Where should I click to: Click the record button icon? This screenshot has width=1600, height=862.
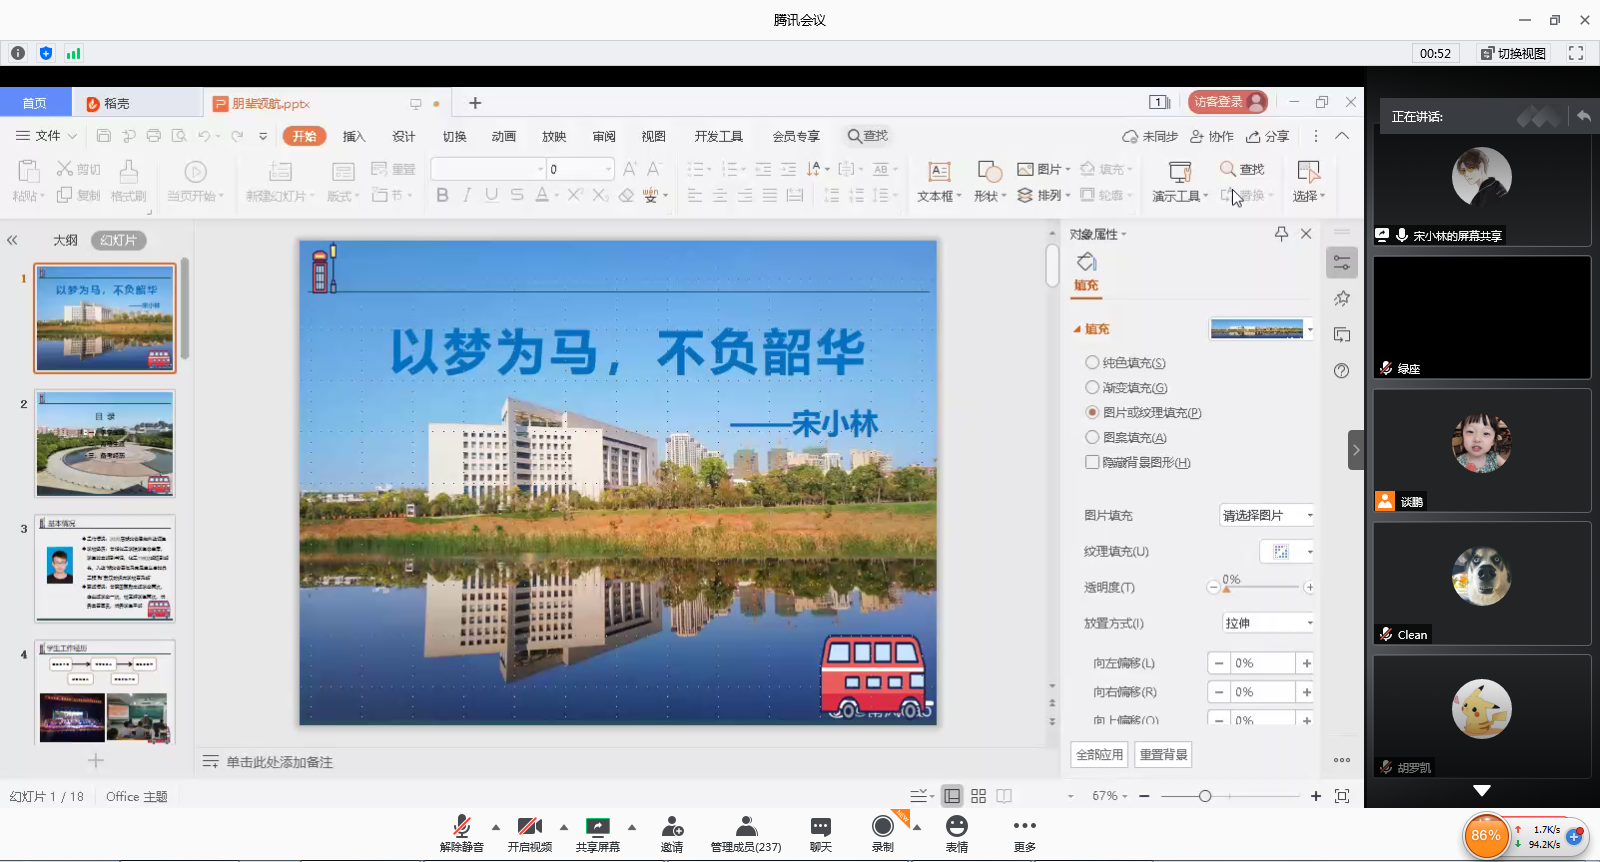coord(882,826)
